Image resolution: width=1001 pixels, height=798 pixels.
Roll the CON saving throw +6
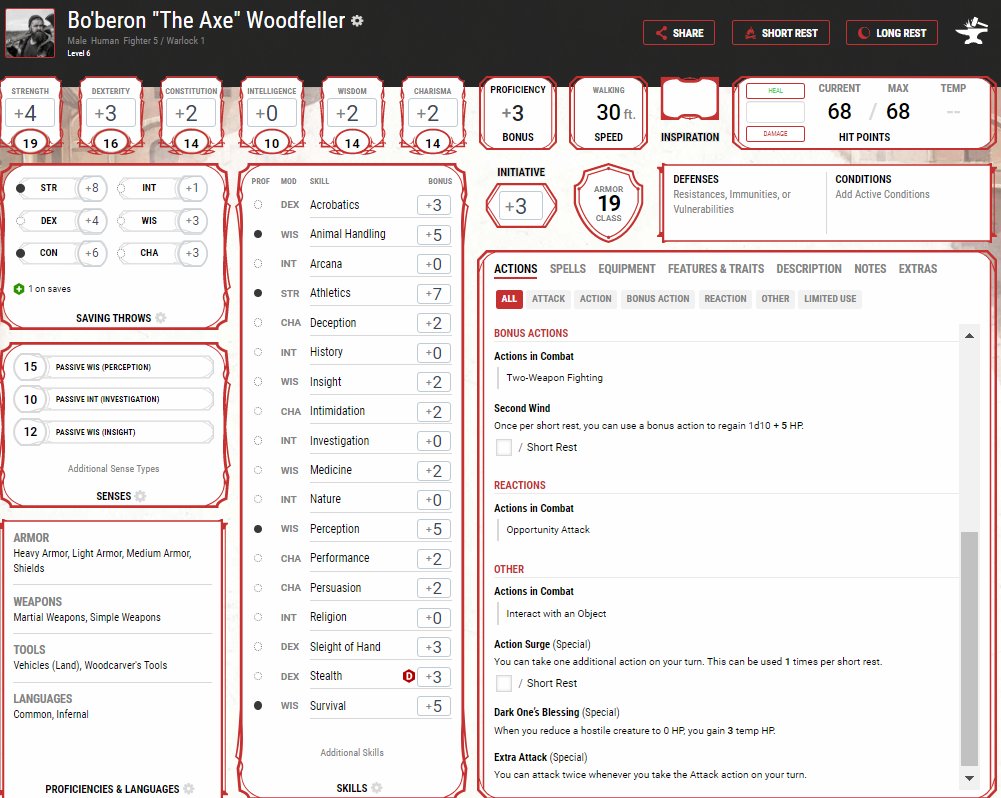click(92, 253)
